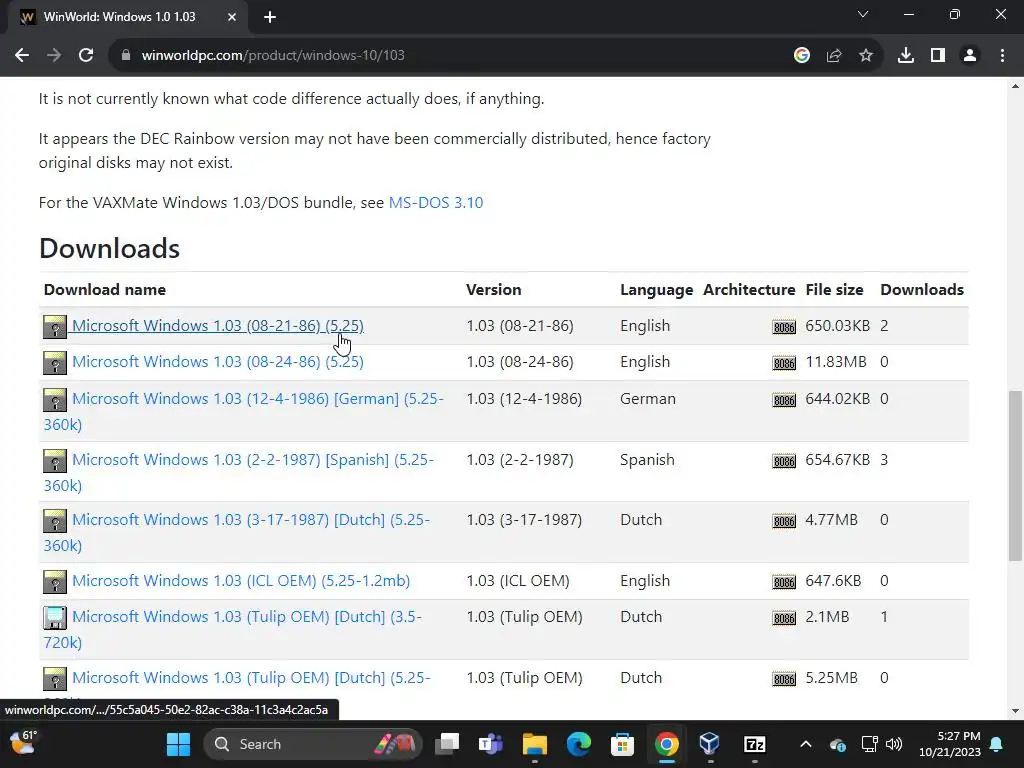Reload the WinWorld page
The image size is (1024, 768).
tap(86, 56)
